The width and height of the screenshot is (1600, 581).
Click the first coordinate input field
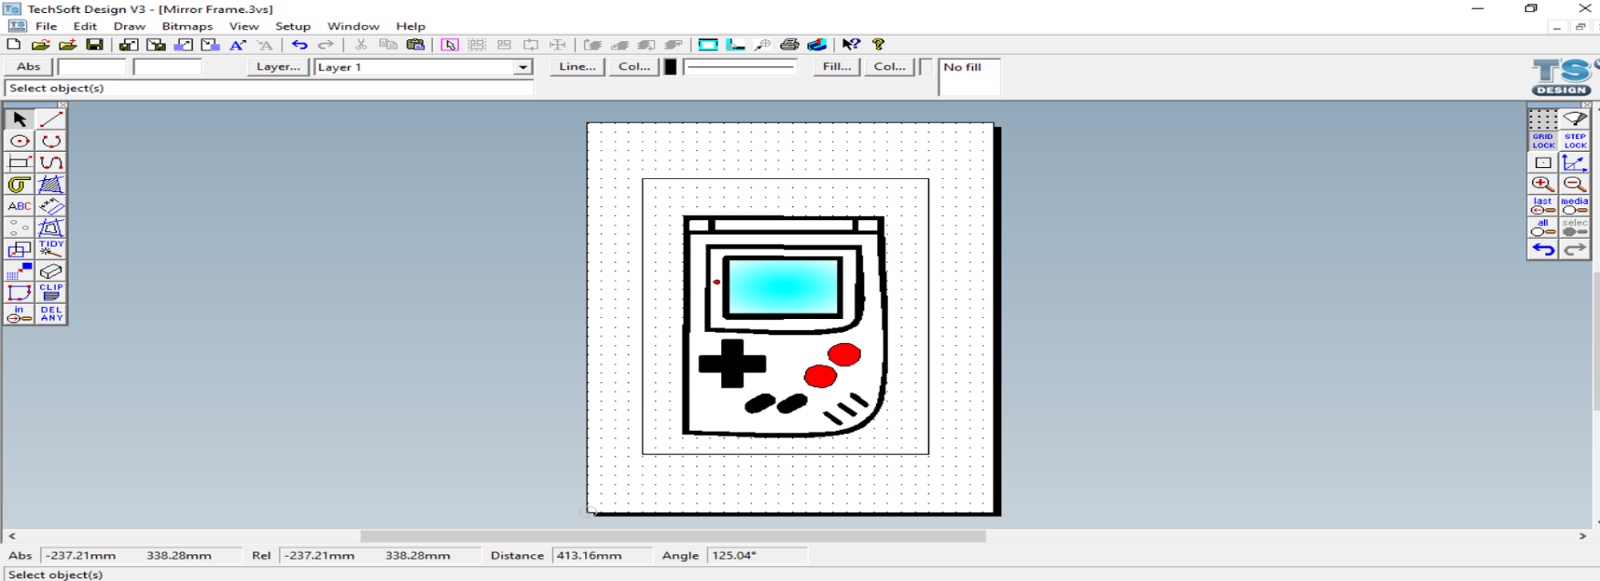click(x=92, y=67)
